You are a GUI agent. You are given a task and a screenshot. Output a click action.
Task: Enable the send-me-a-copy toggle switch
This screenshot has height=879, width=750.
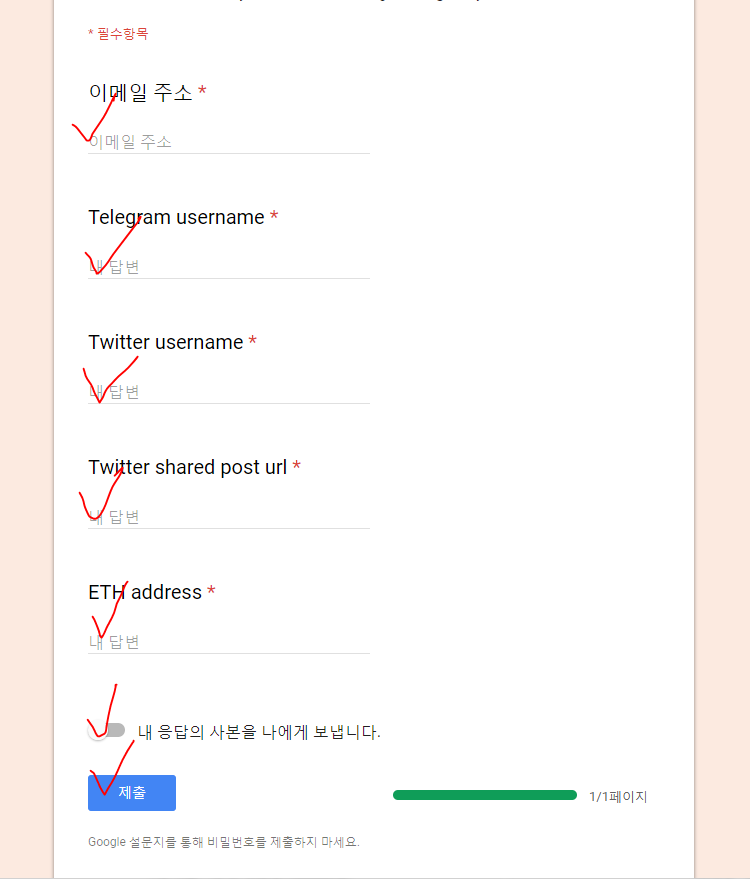tap(107, 731)
